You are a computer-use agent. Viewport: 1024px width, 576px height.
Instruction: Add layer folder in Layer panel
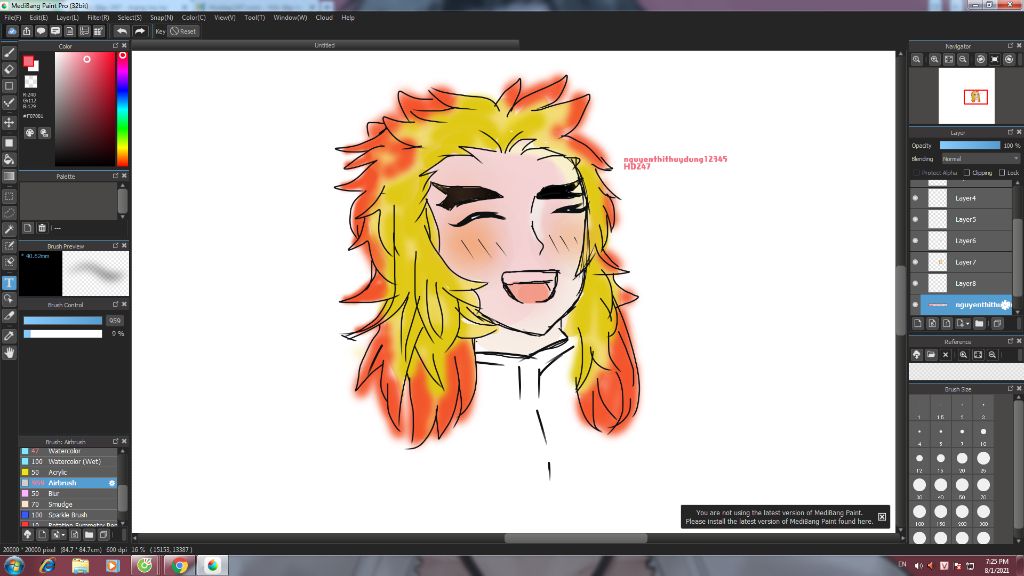pos(979,323)
